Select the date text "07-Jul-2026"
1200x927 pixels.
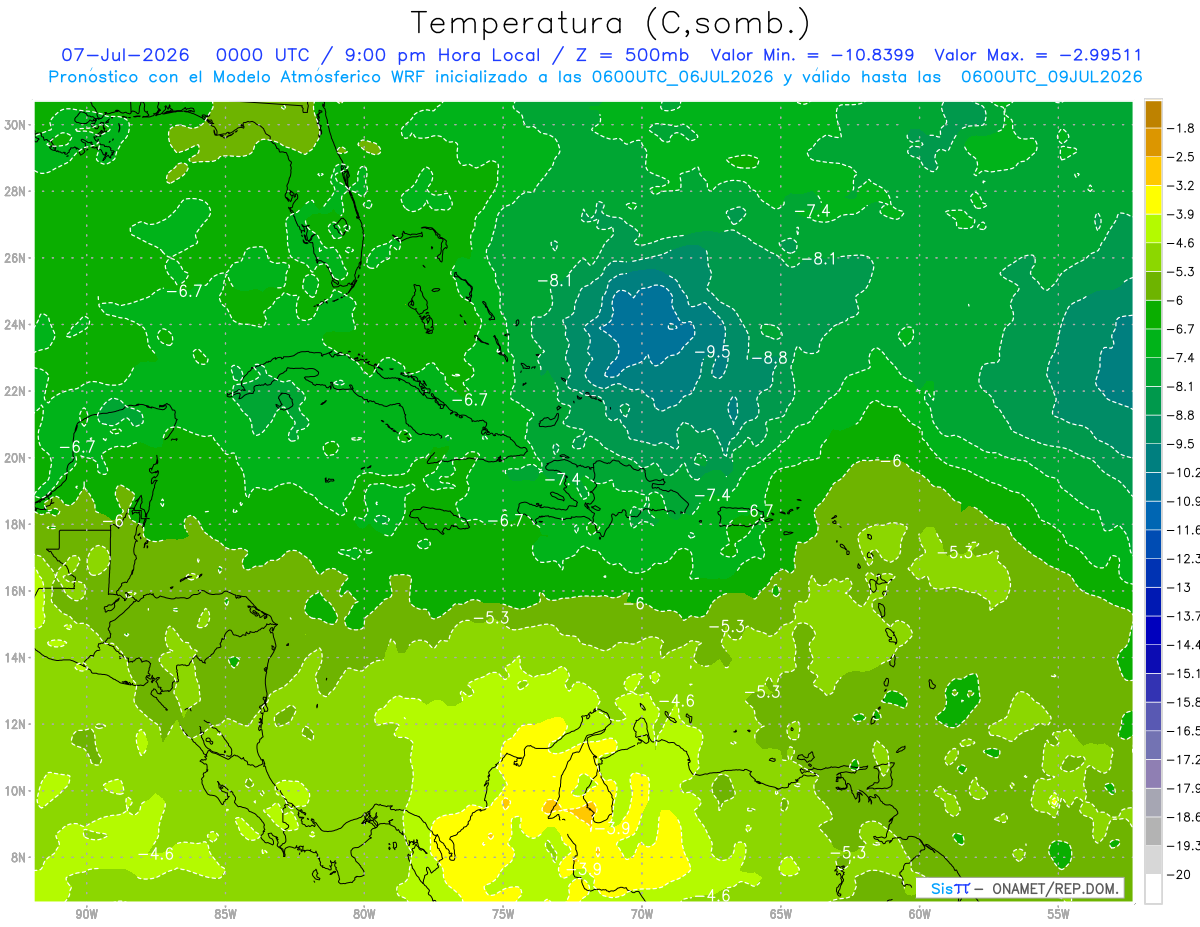click(125, 55)
